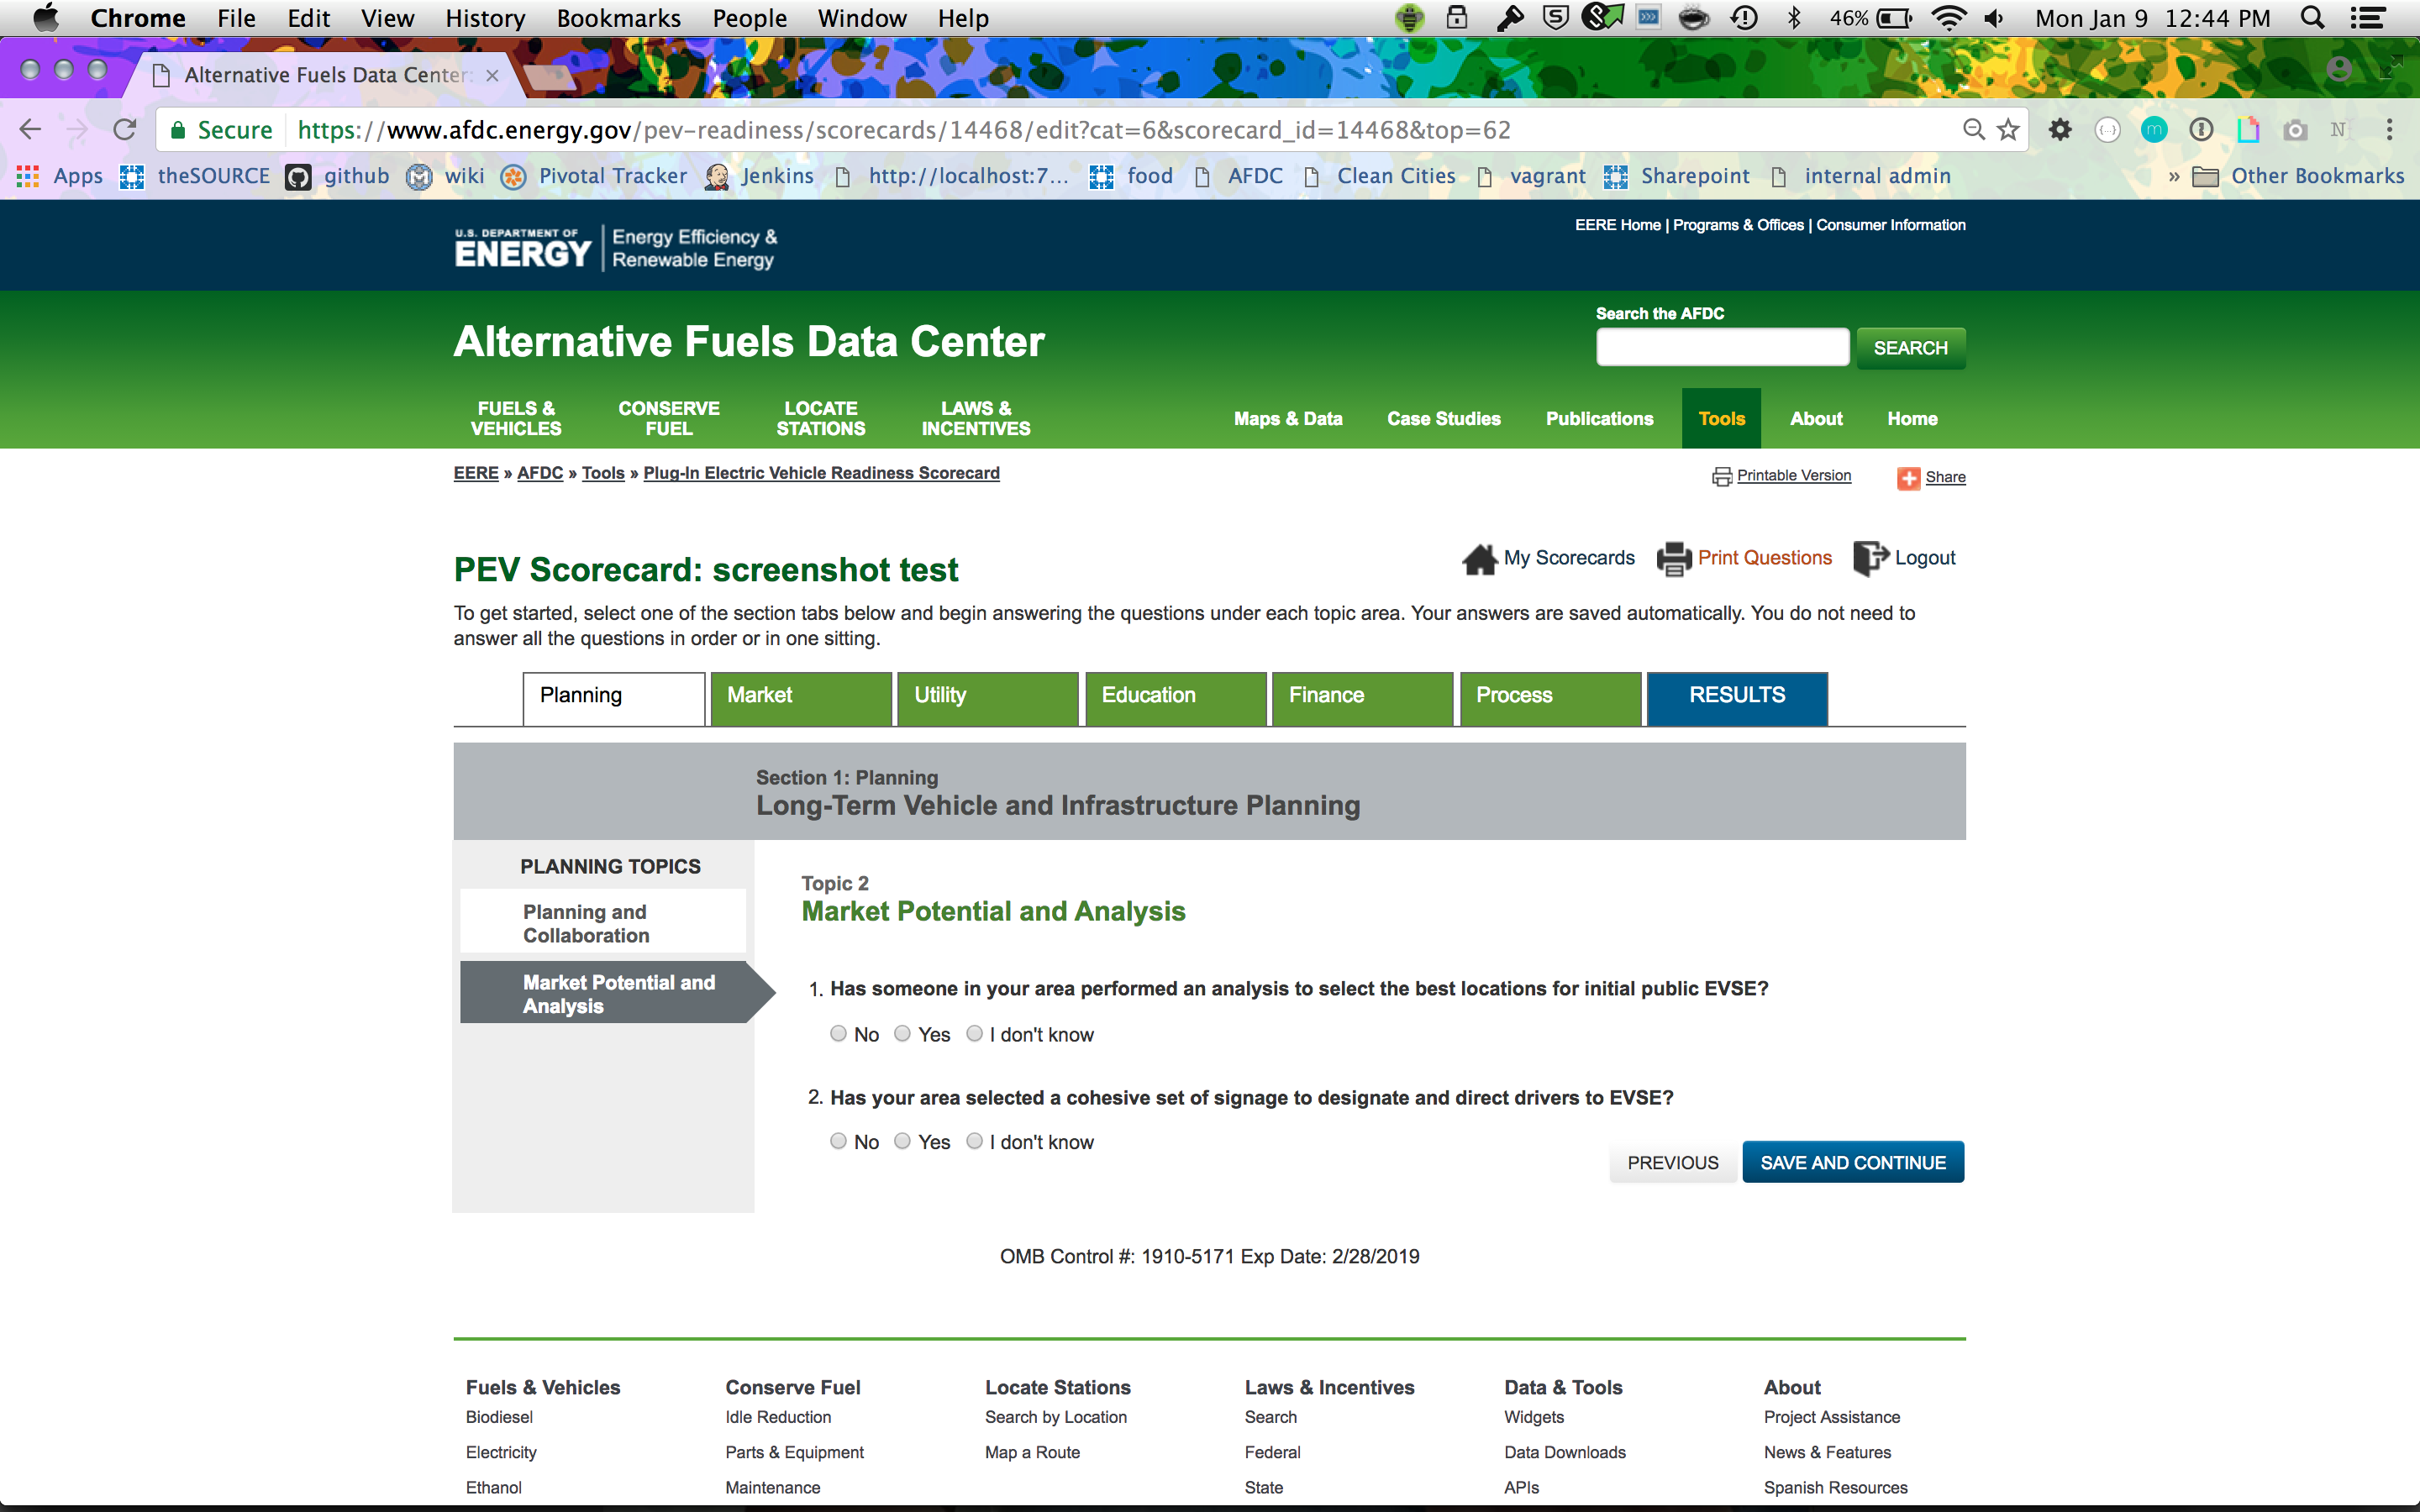Bookmark this page with star icon
The width and height of the screenshot is (2420, 1512).
tap(2008, 130)
